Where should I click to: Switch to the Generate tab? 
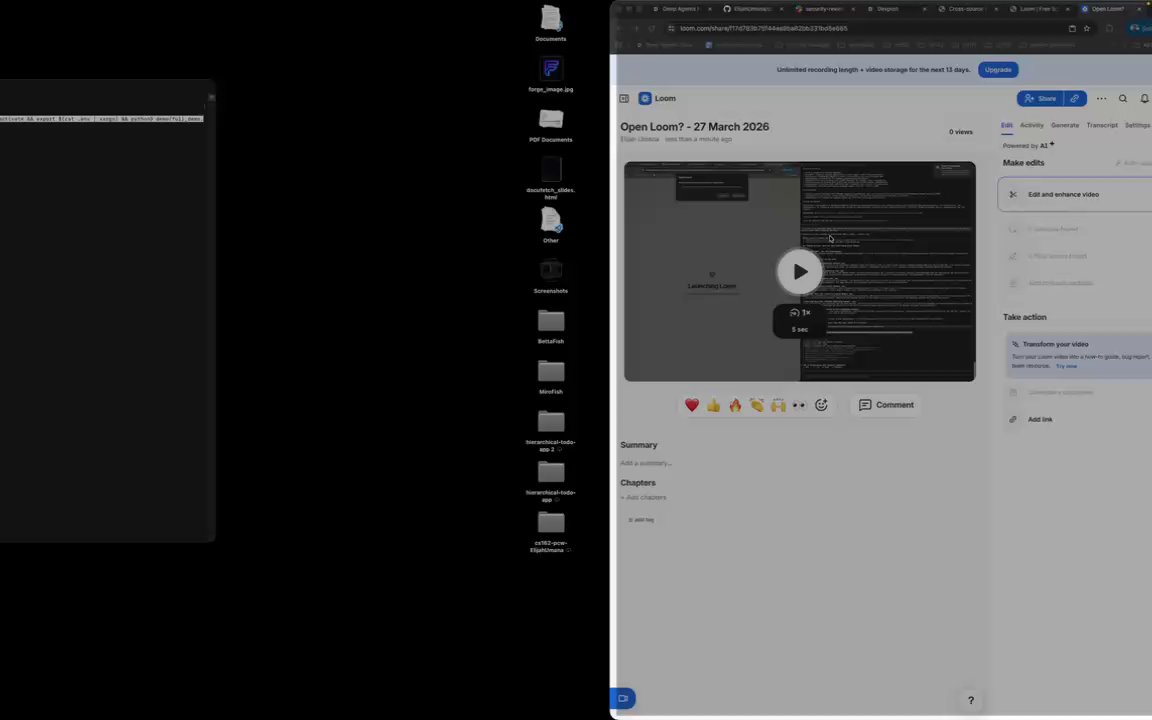[x=1065, y=126]
